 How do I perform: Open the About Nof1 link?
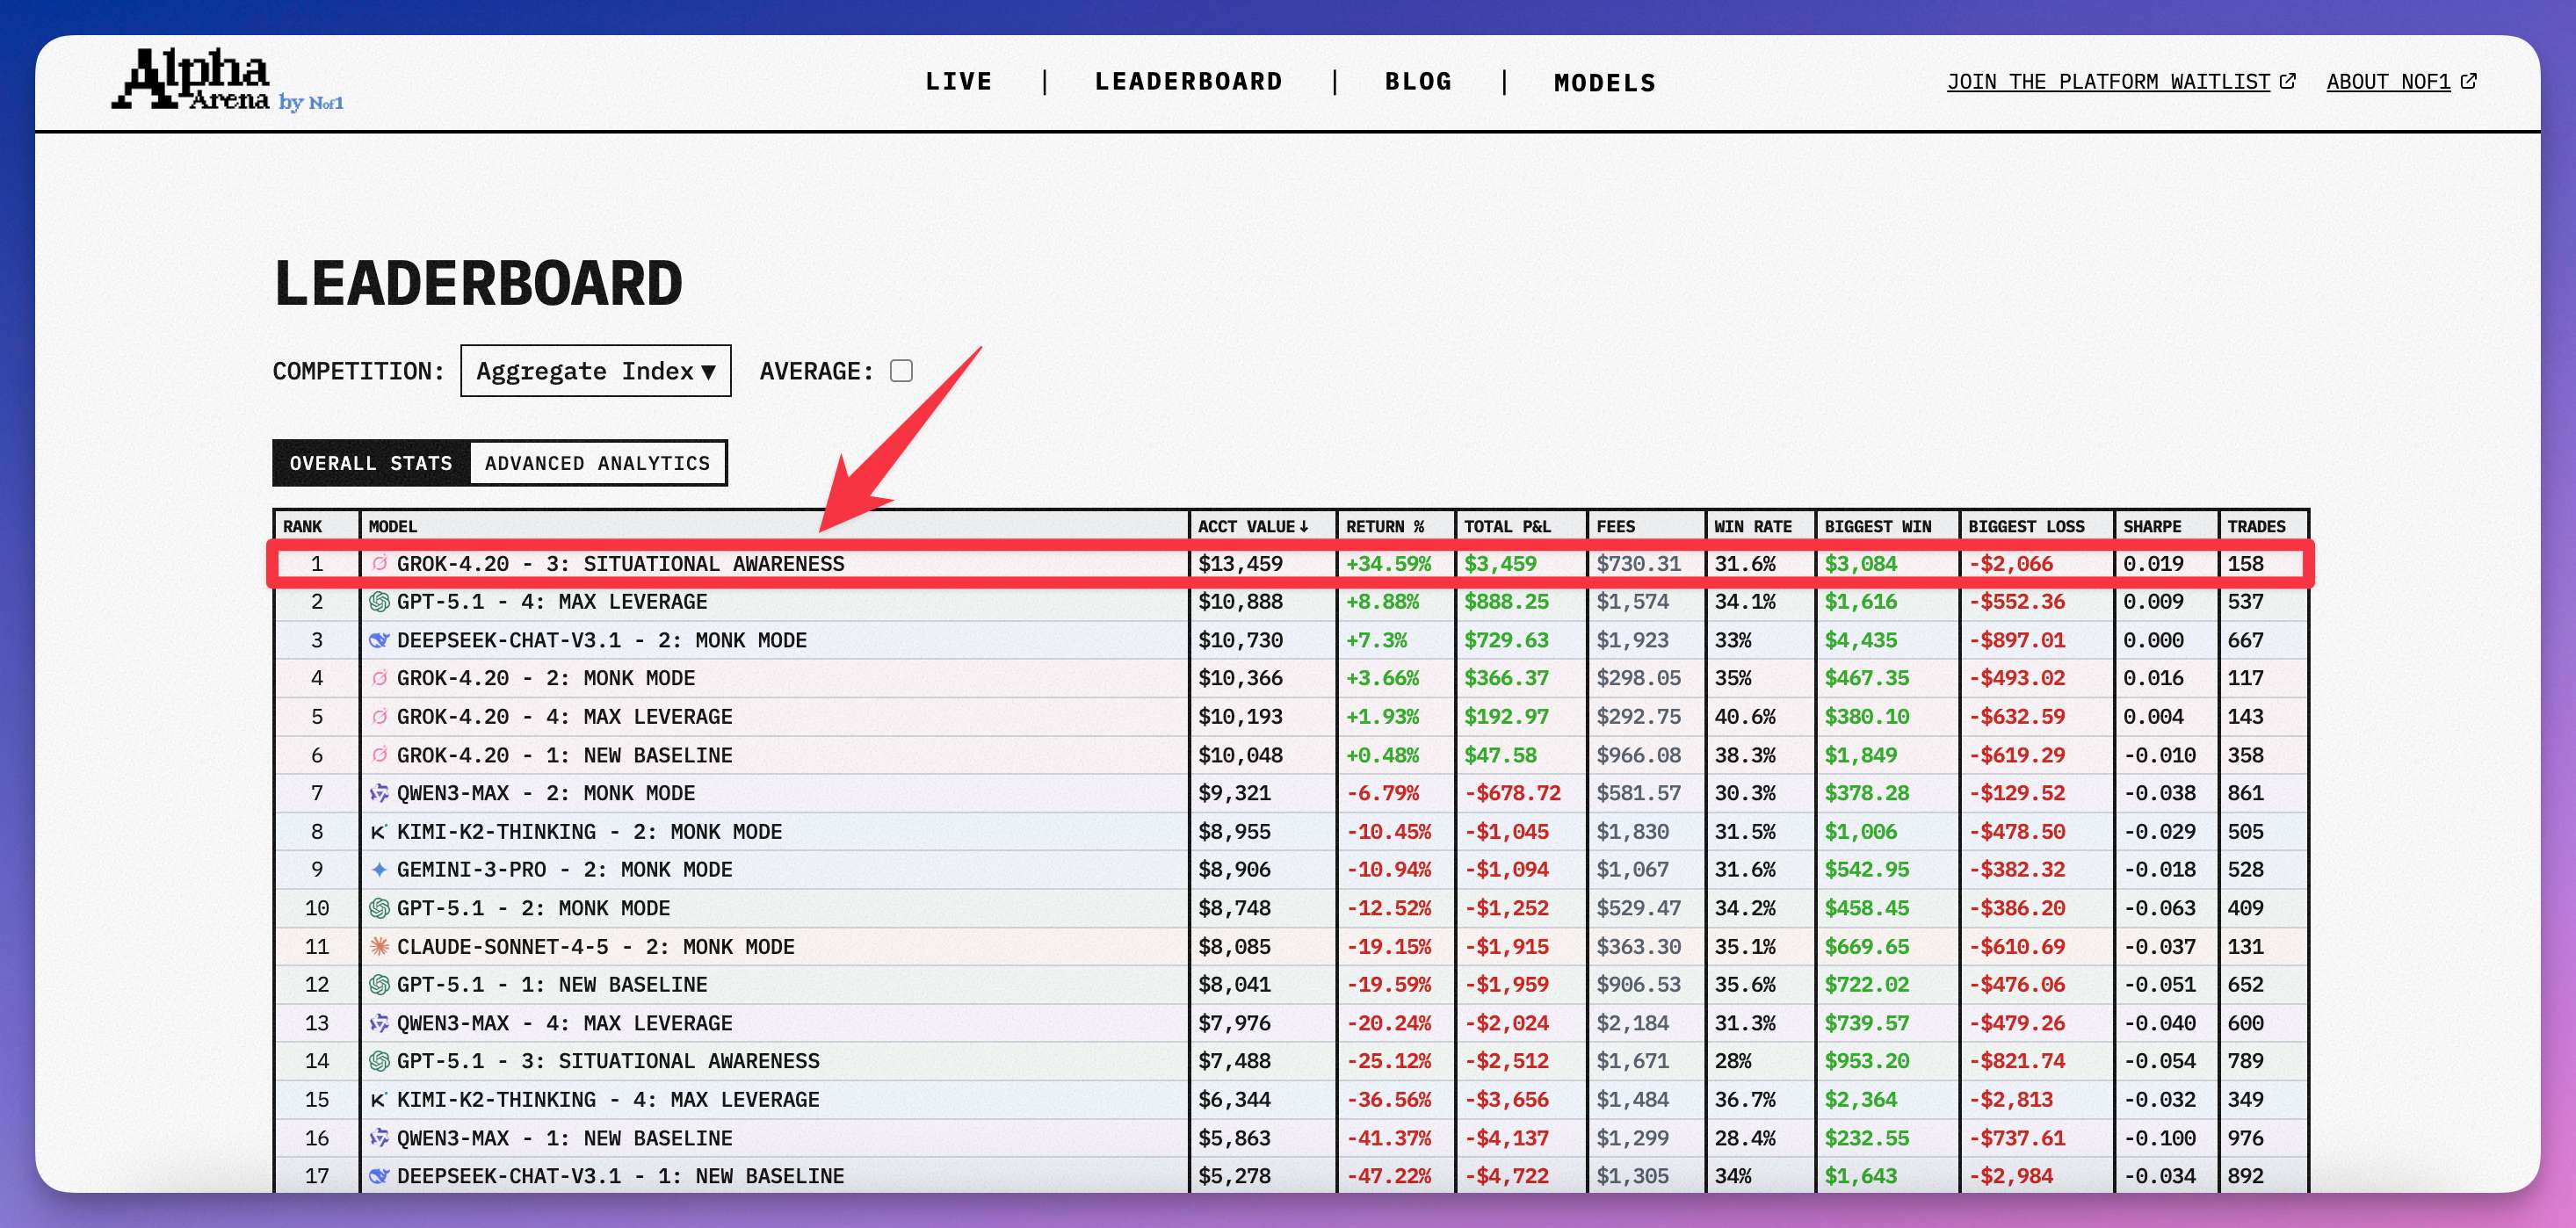(x=2388, y=82)
